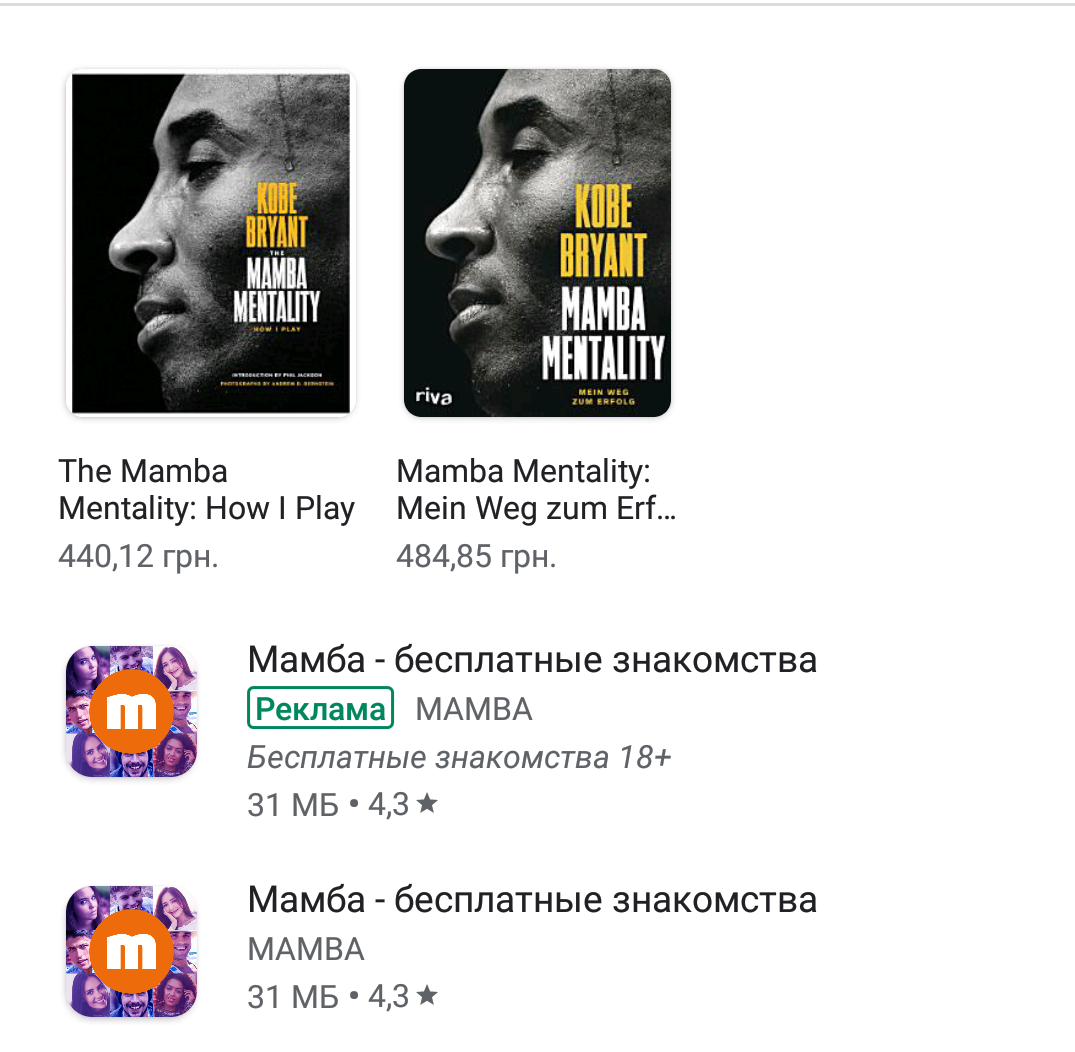Select MAMBA developer name beside Реклама badge
This screenshot has width=1075, height=1052.
pyautogui.click(x=474, y=709)
